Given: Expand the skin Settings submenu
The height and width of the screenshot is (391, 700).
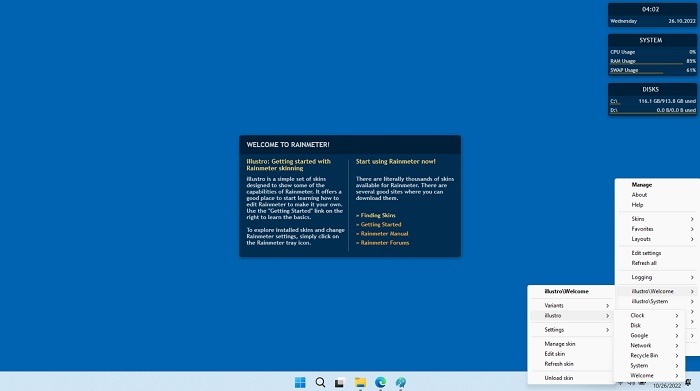Looking at the screenshot, I should pos(571,330).
